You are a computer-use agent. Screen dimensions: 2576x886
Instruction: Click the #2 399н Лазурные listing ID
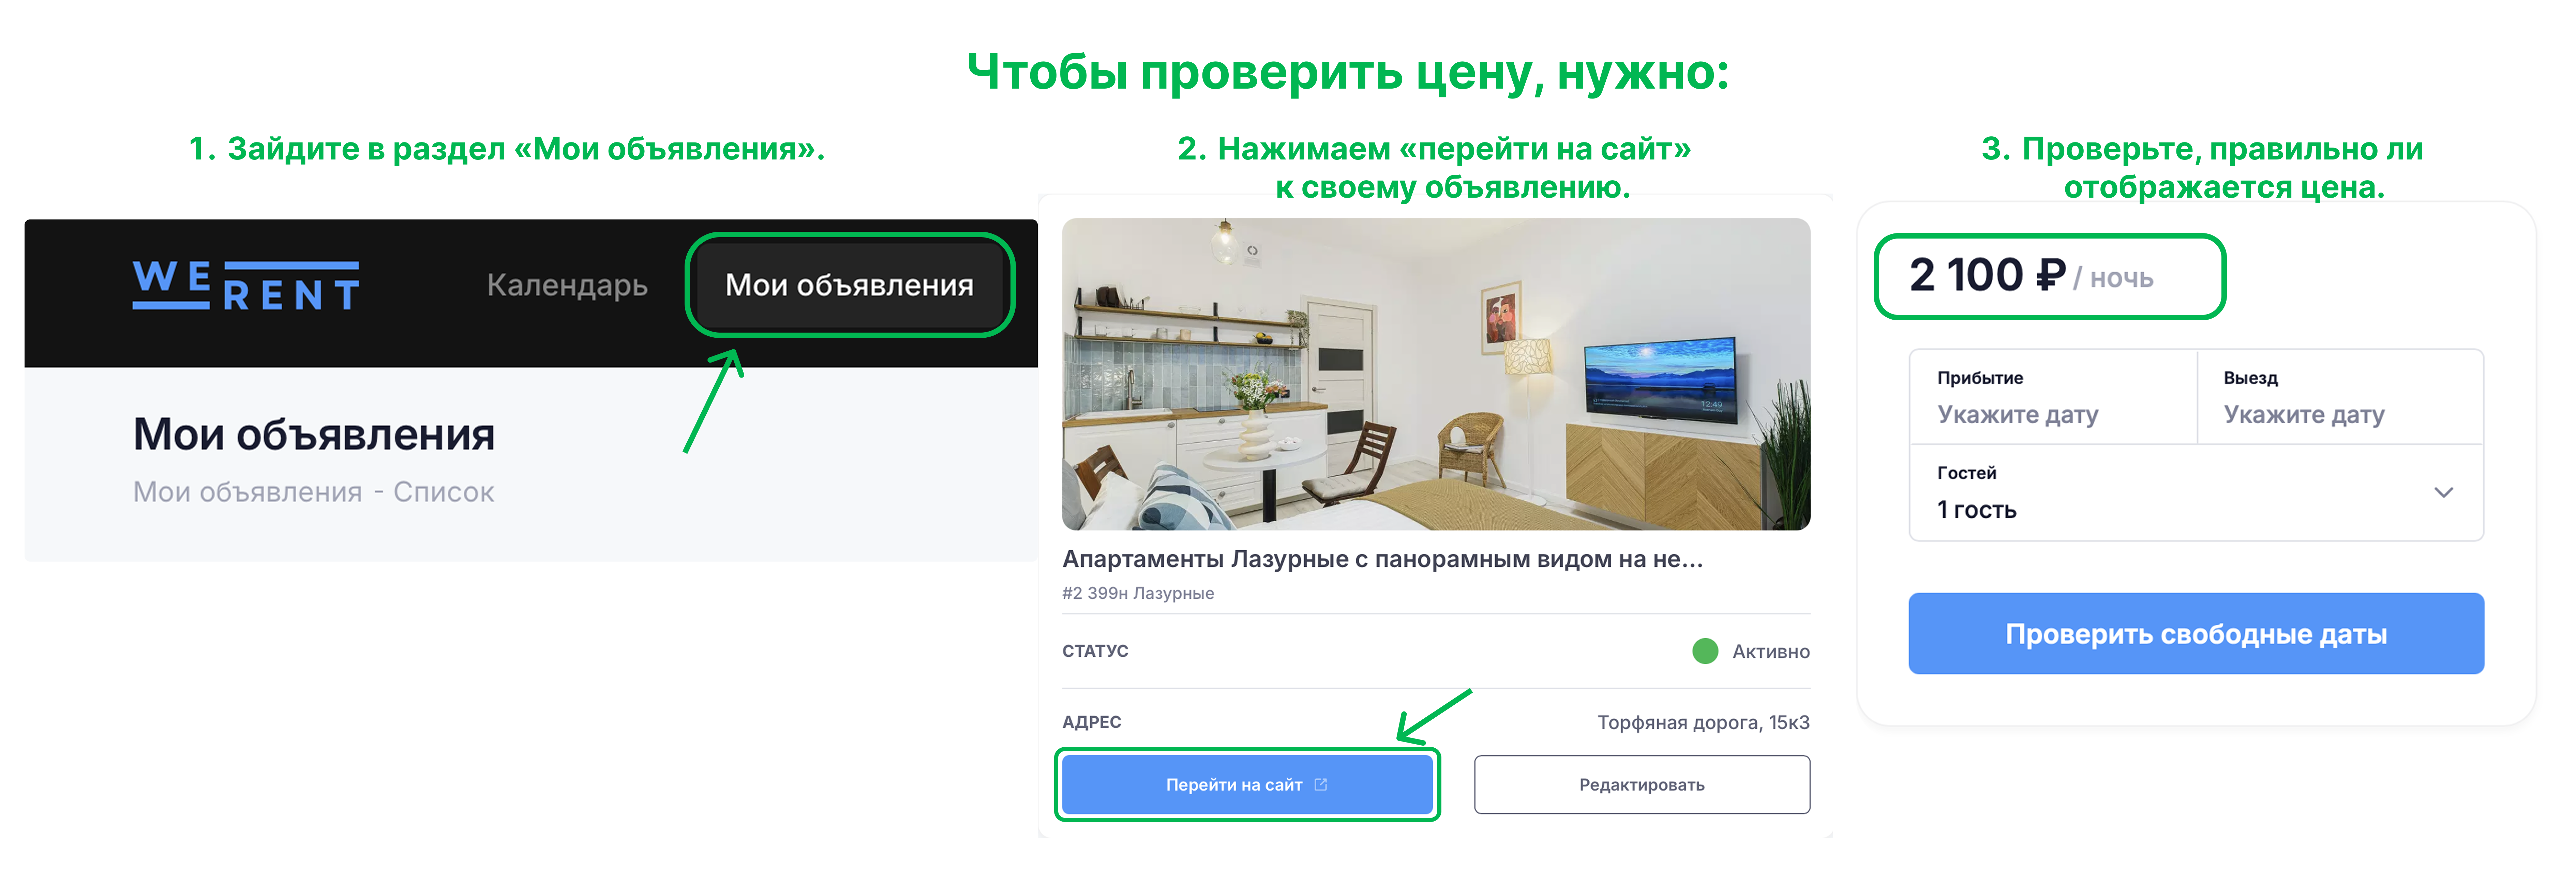(x=1138, y=593)
